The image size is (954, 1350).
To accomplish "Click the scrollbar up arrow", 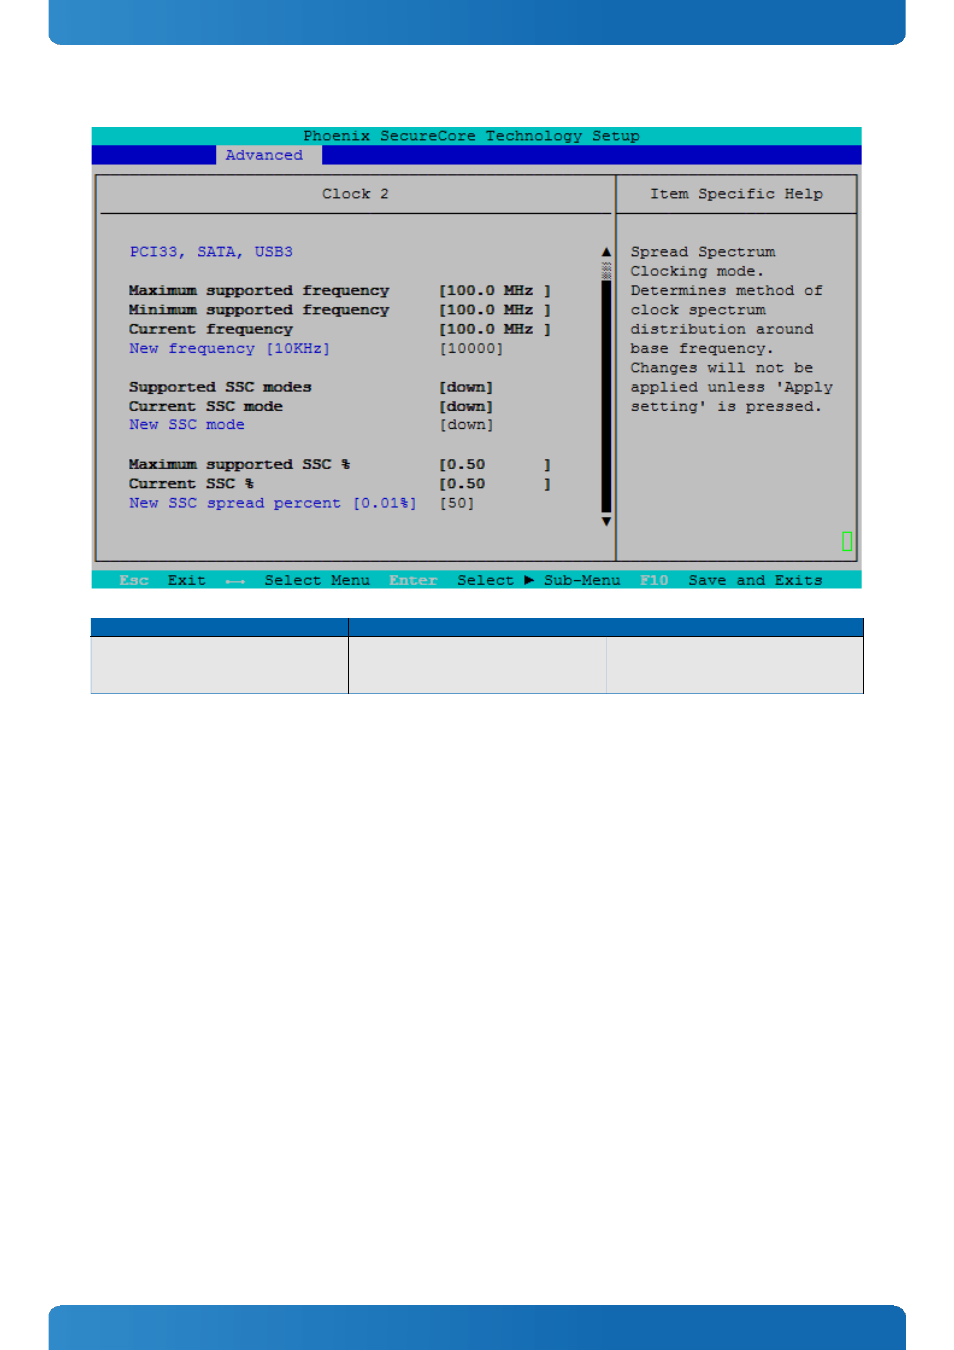I will [606, 252].
